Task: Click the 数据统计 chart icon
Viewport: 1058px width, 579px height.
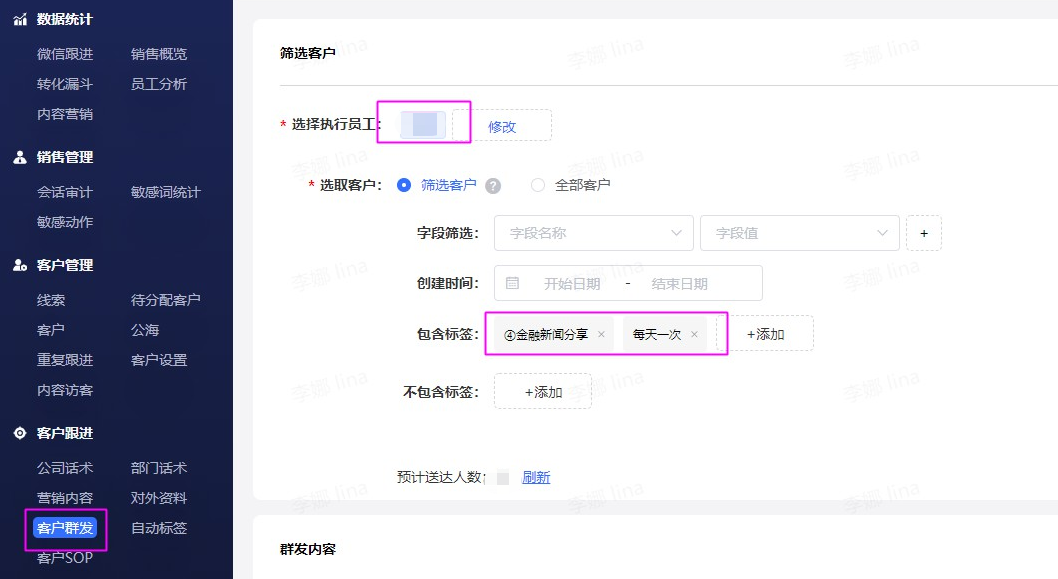Action: point(20,20)
